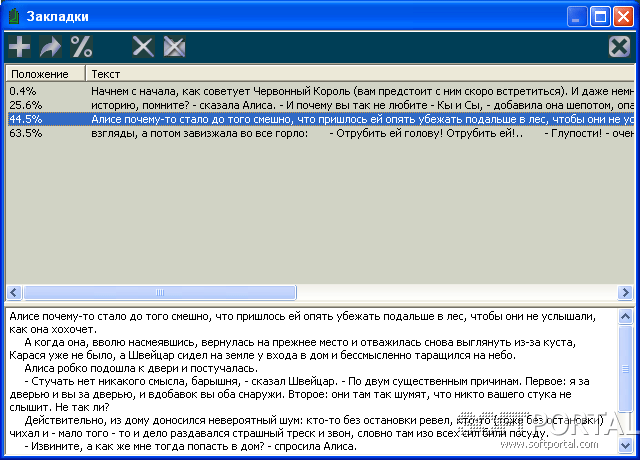640x460 pixels.
Task: Select bookmark position 0.4%
Action: pyautogui.click(x=23, y=91)
